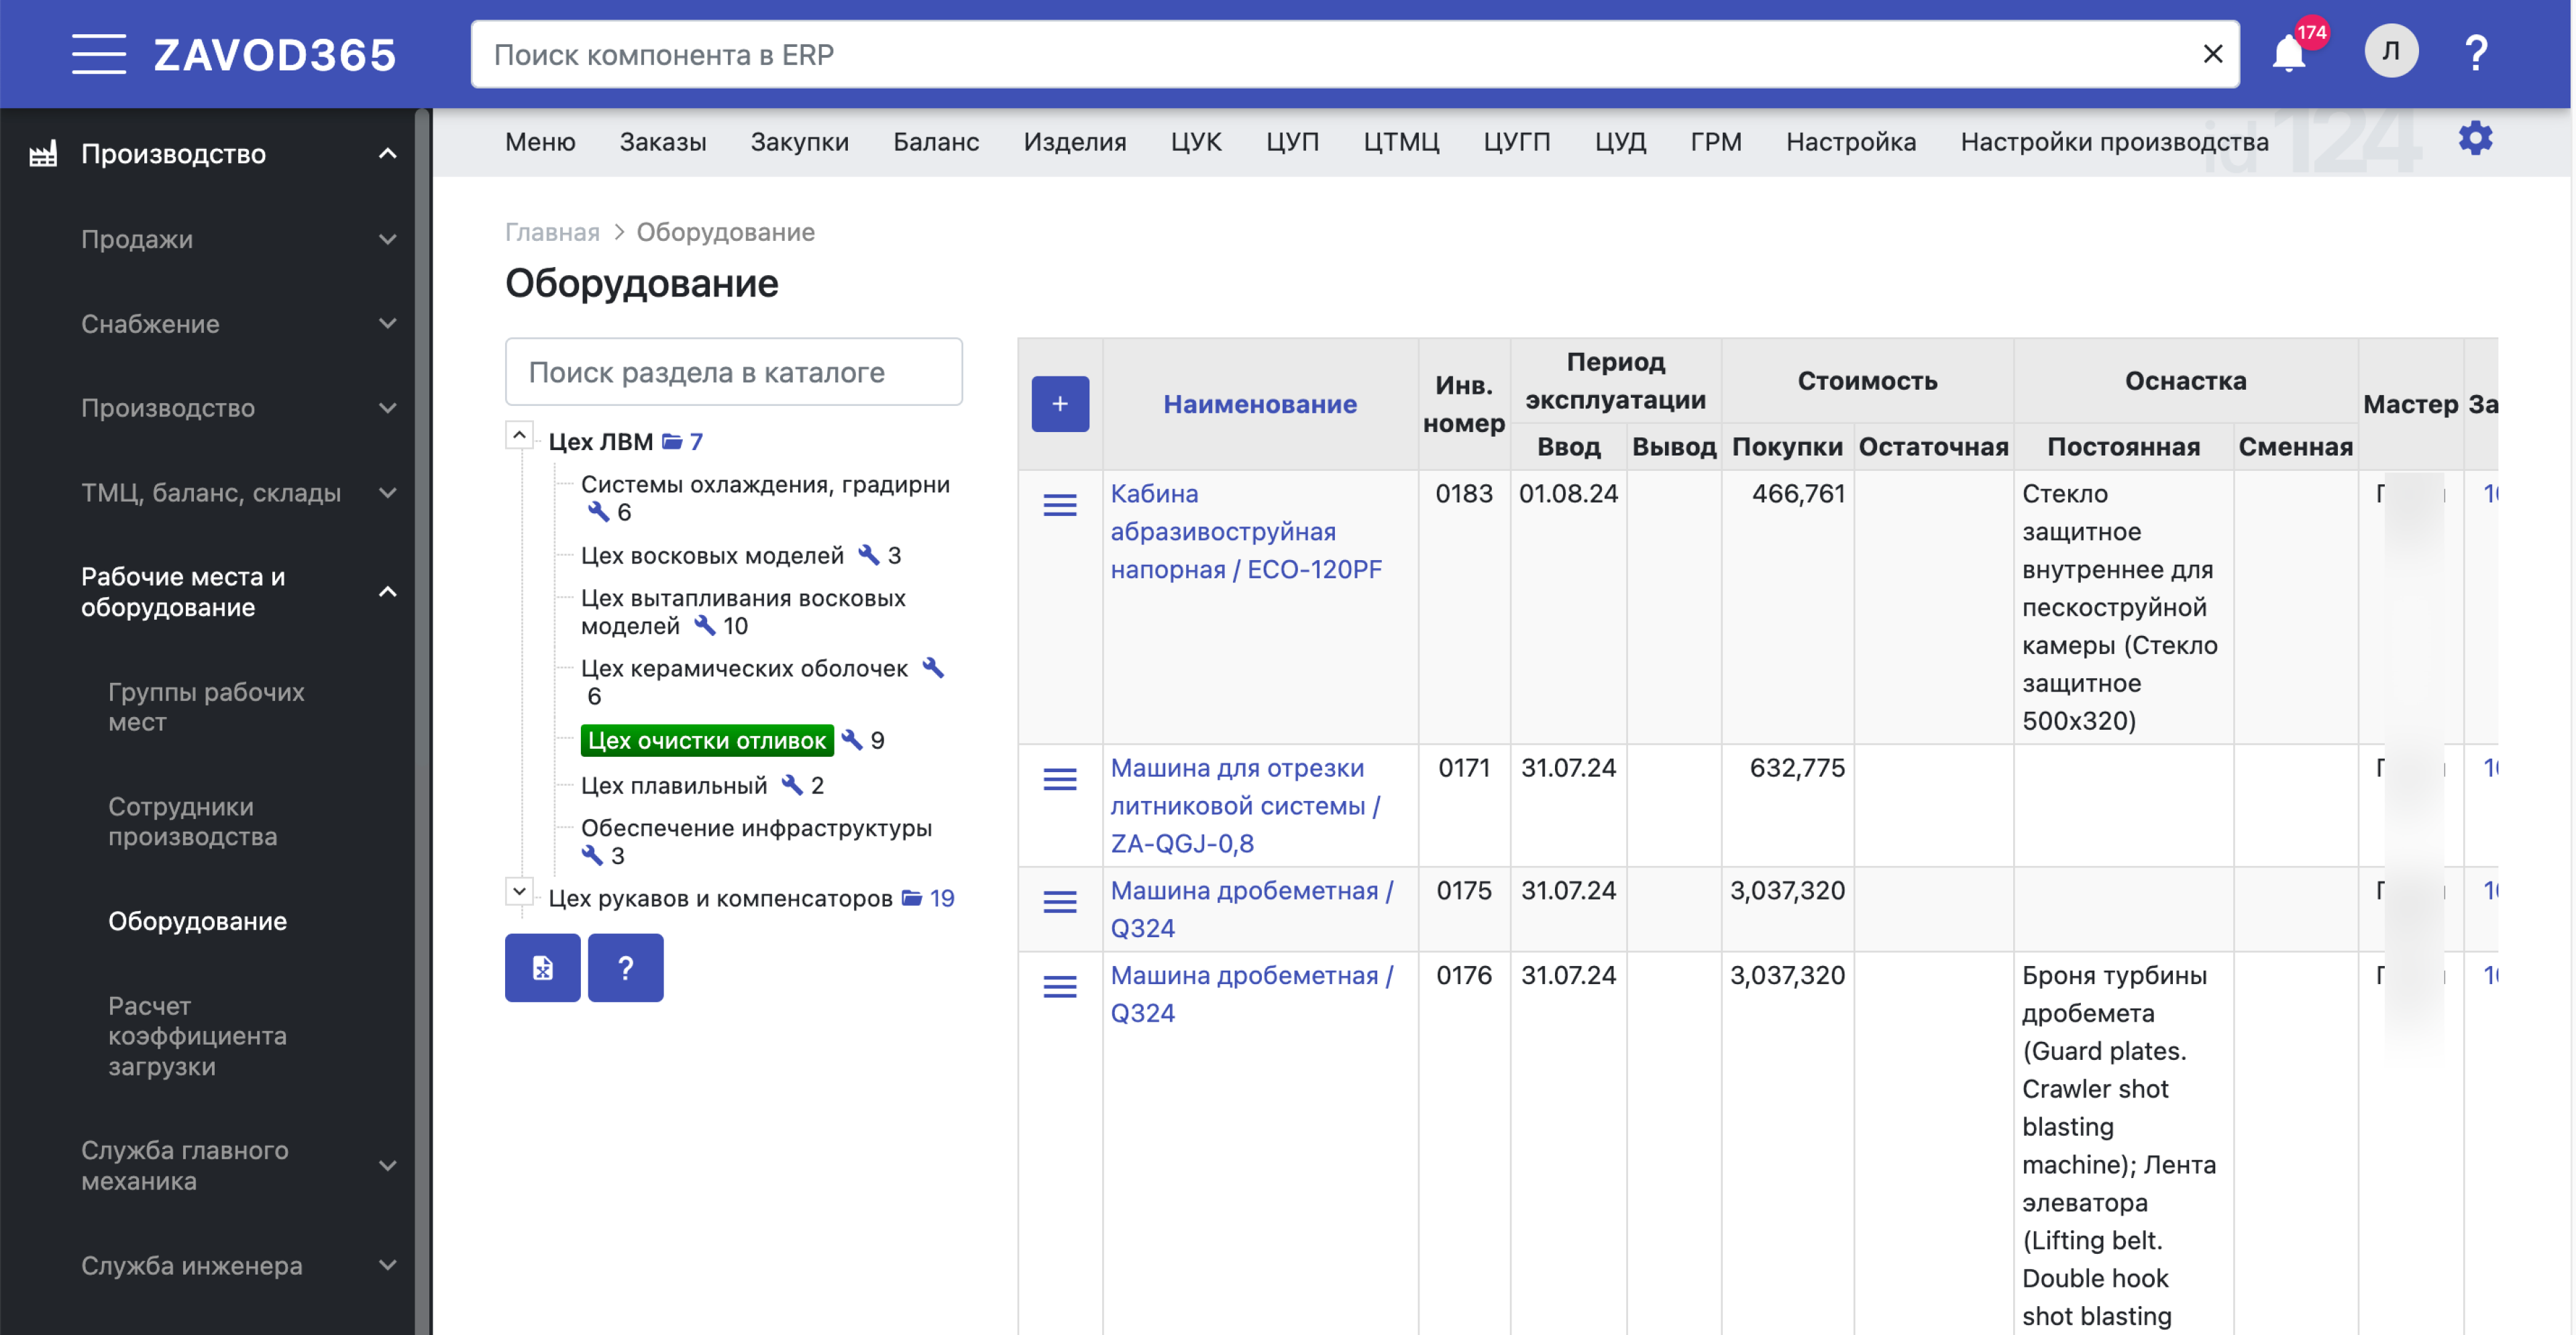Open notifications bell with 174 badge
Image resolution: width=2576 pixels, height=1335 pixels.
click(2289, 53)
